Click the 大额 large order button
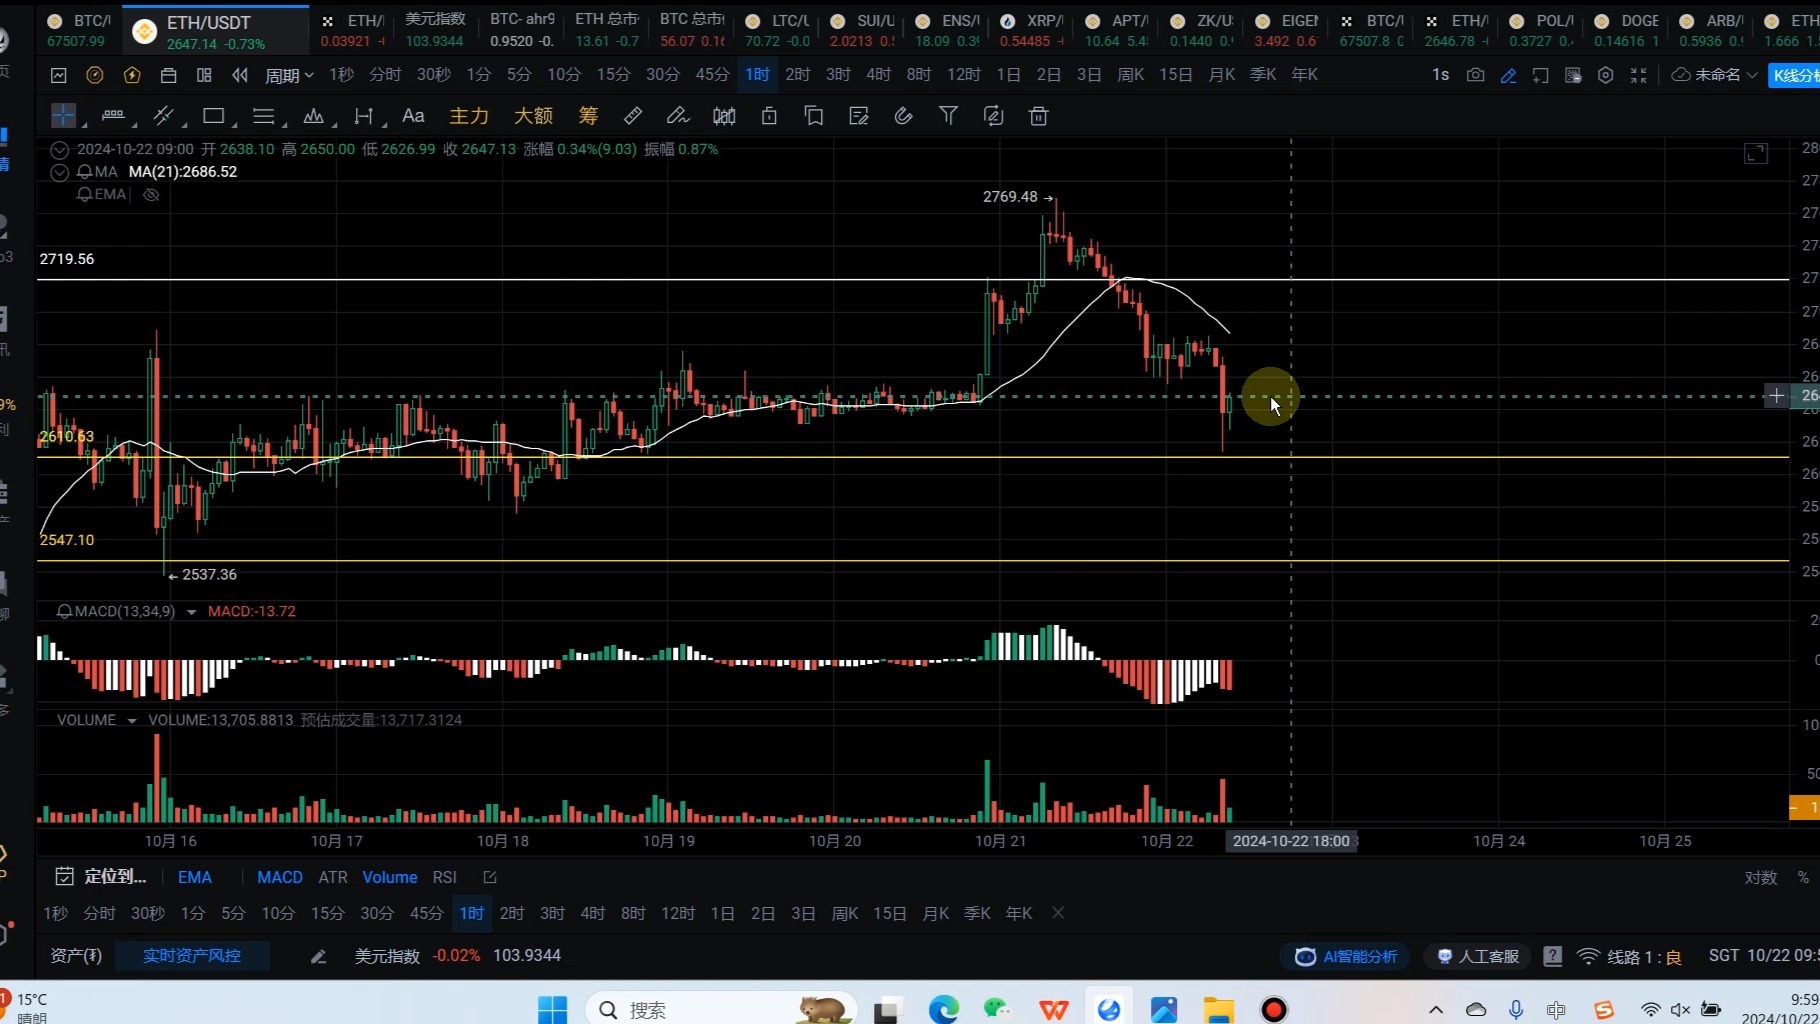Viewport: 1820px width, 1024px height. pyautogui.click(x=533, y=116)
